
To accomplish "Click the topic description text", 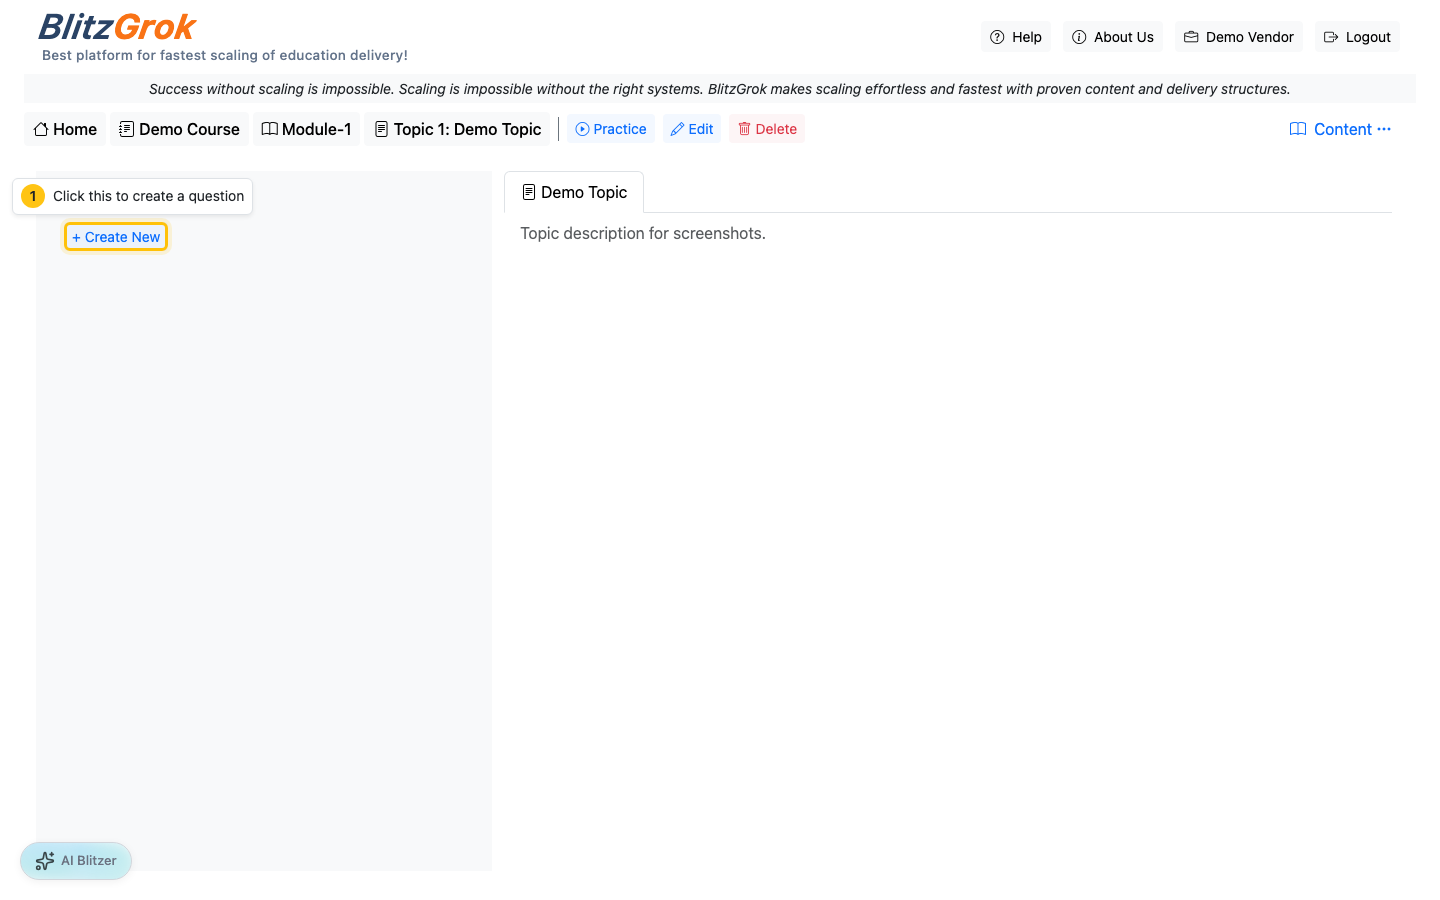I will click(642, 233).
